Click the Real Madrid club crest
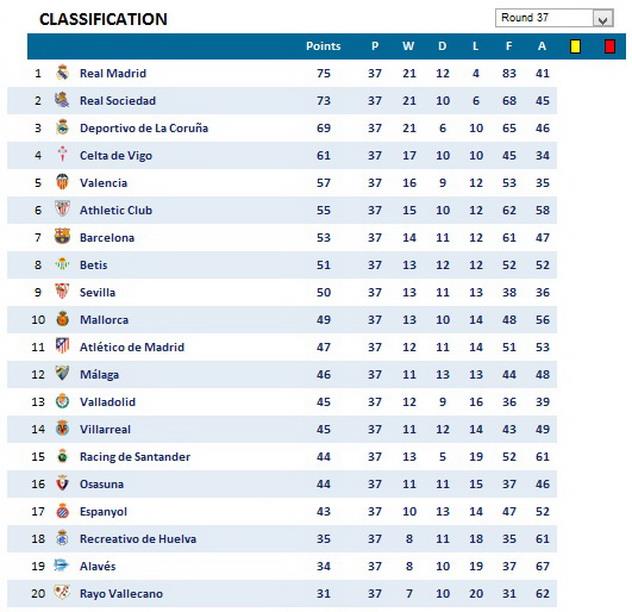This screenshot has width=632, height=612. (62, 73)
